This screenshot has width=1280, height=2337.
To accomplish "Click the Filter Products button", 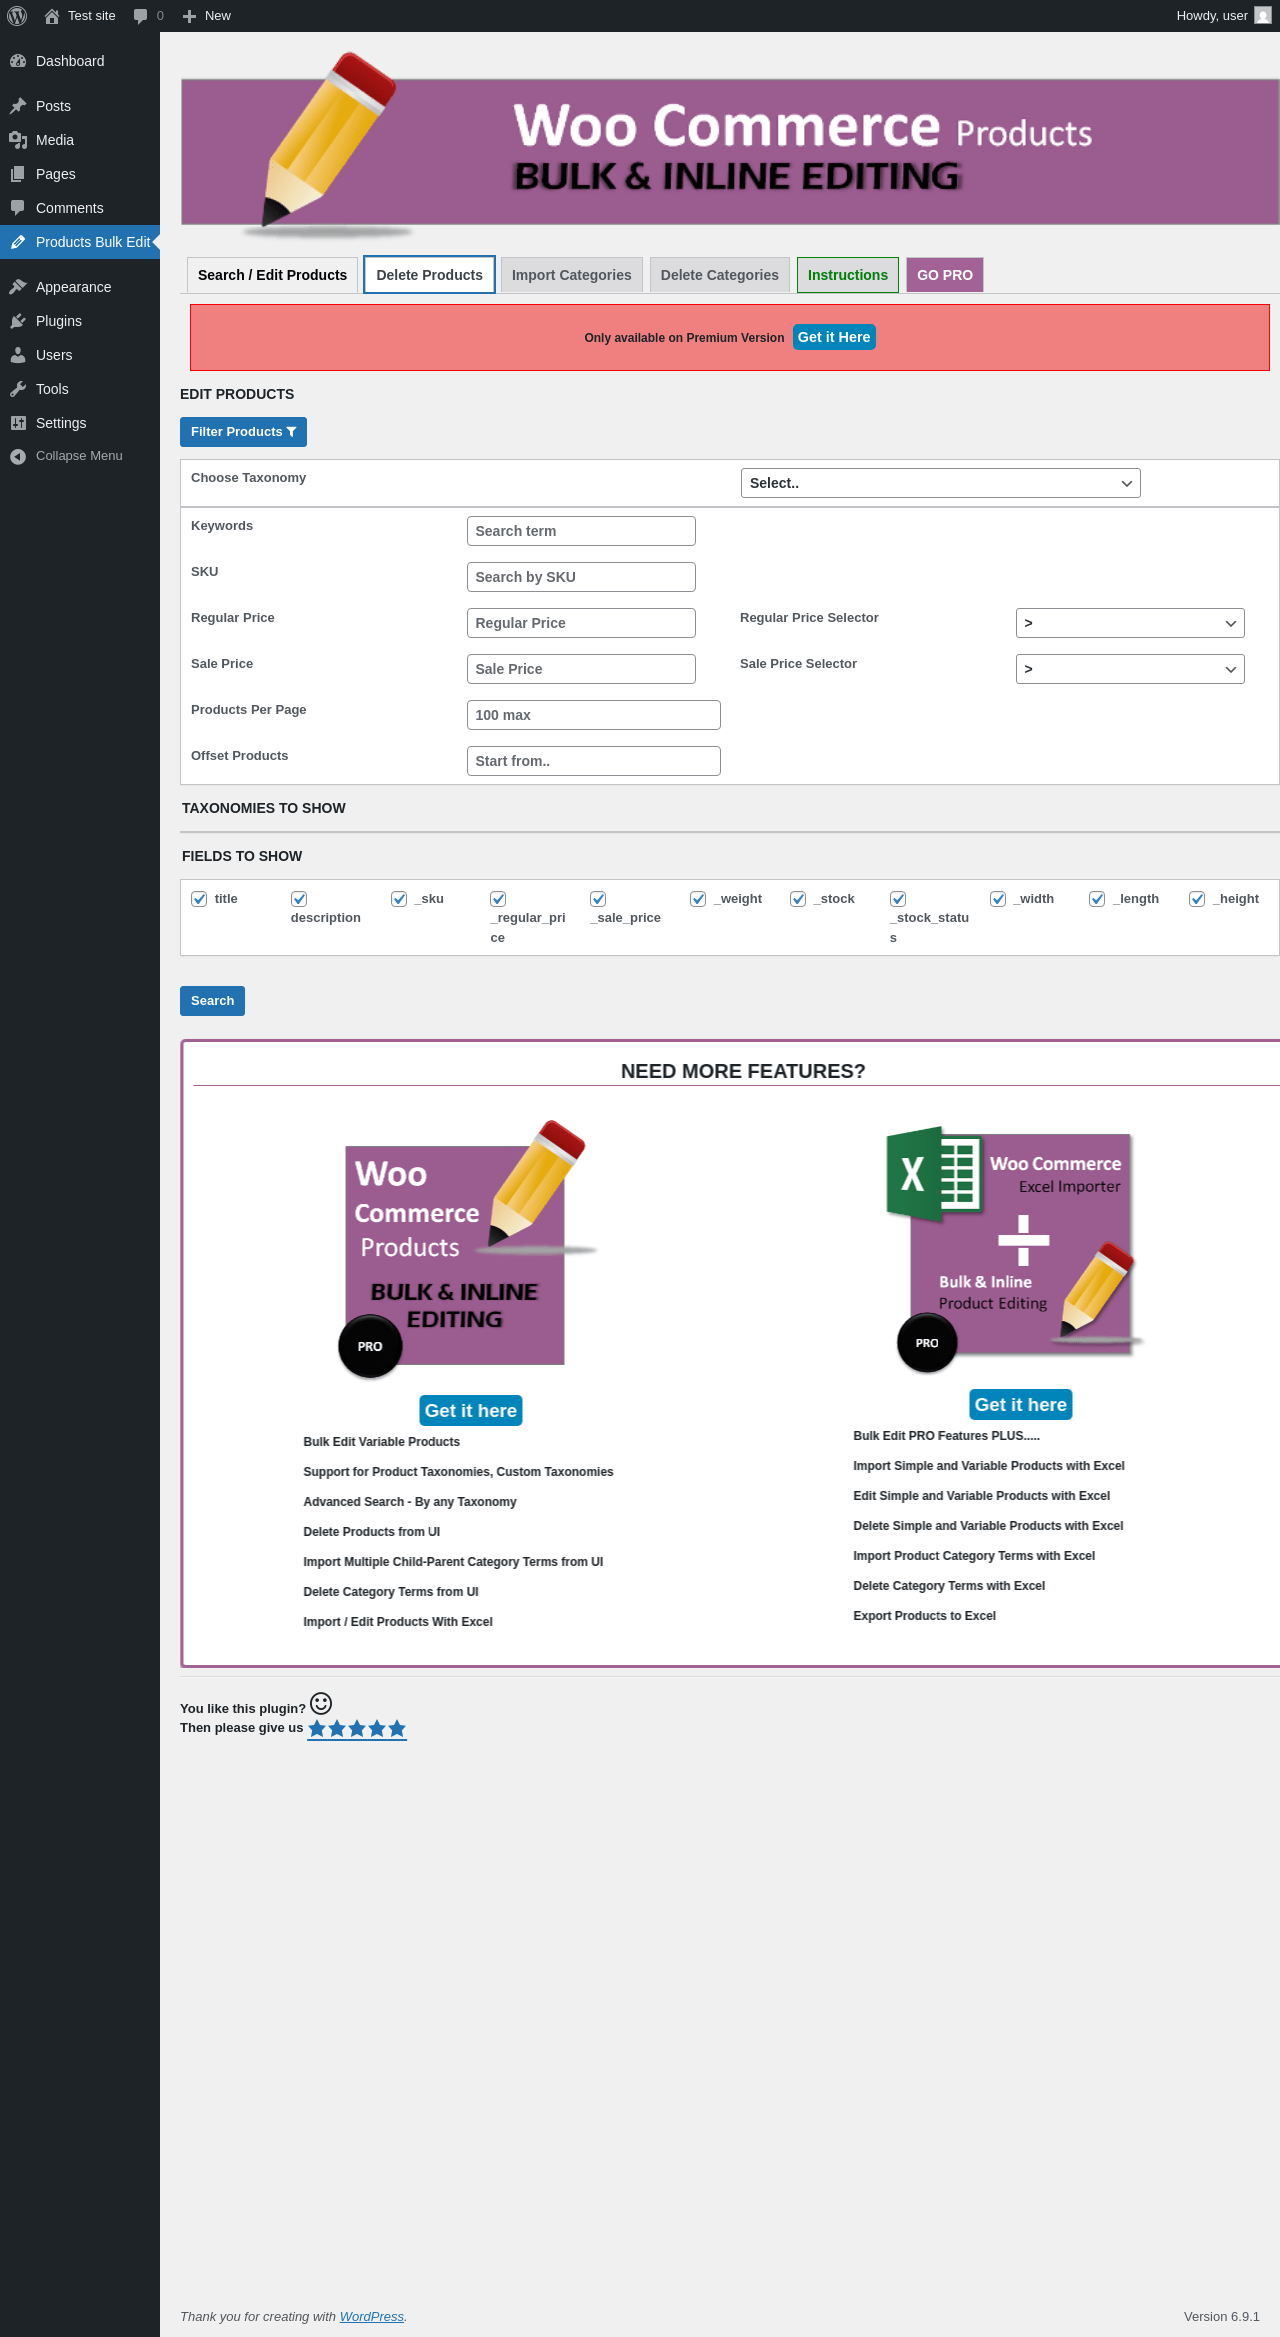I will (243, 432).
